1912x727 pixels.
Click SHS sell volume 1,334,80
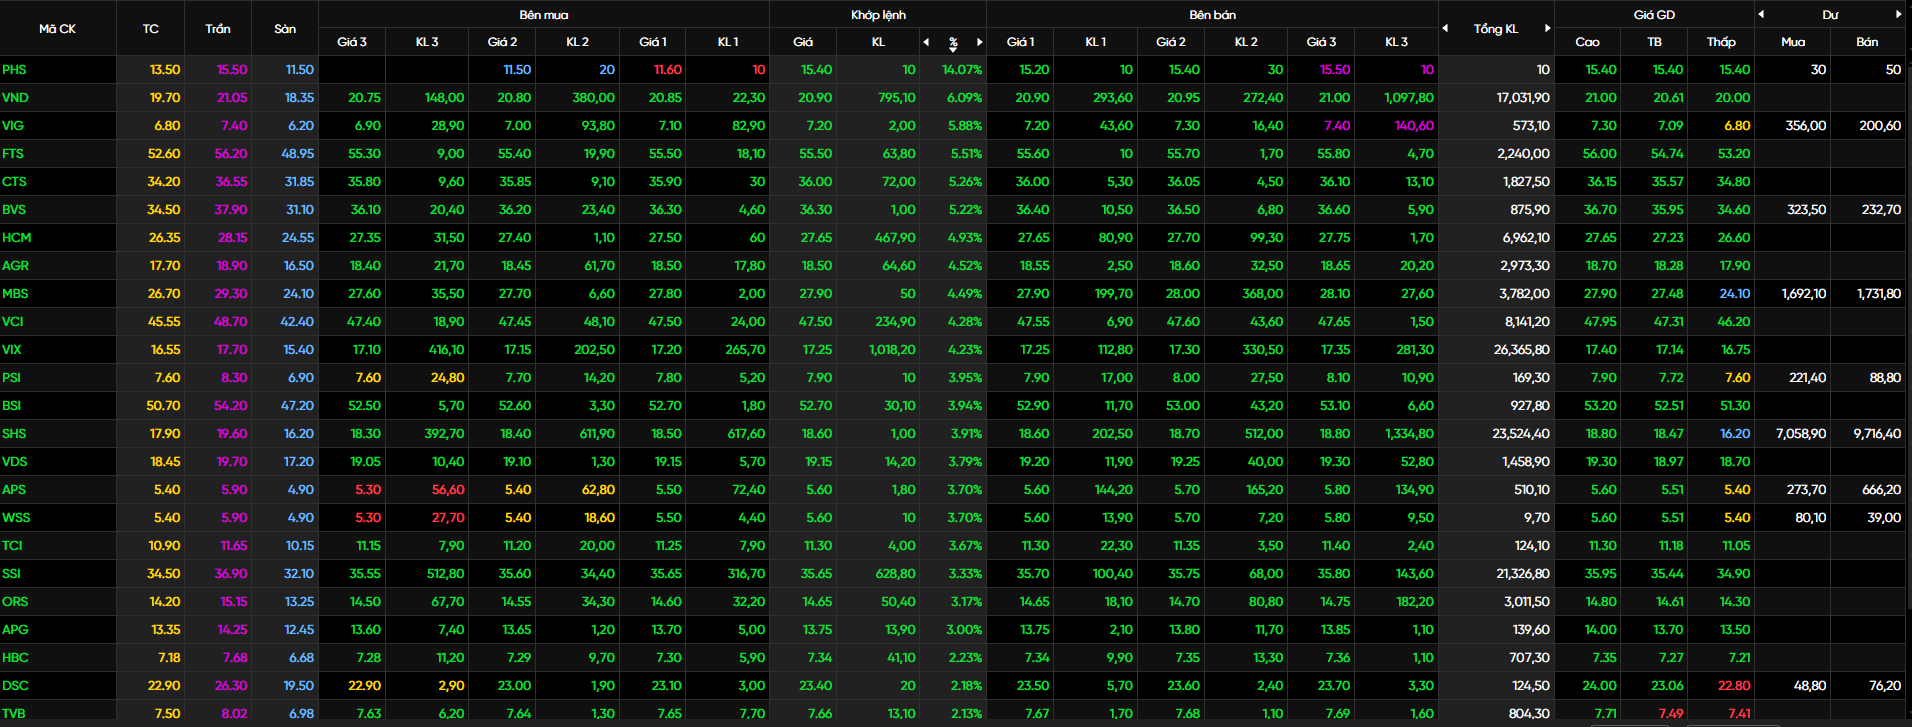point(1409,434)
